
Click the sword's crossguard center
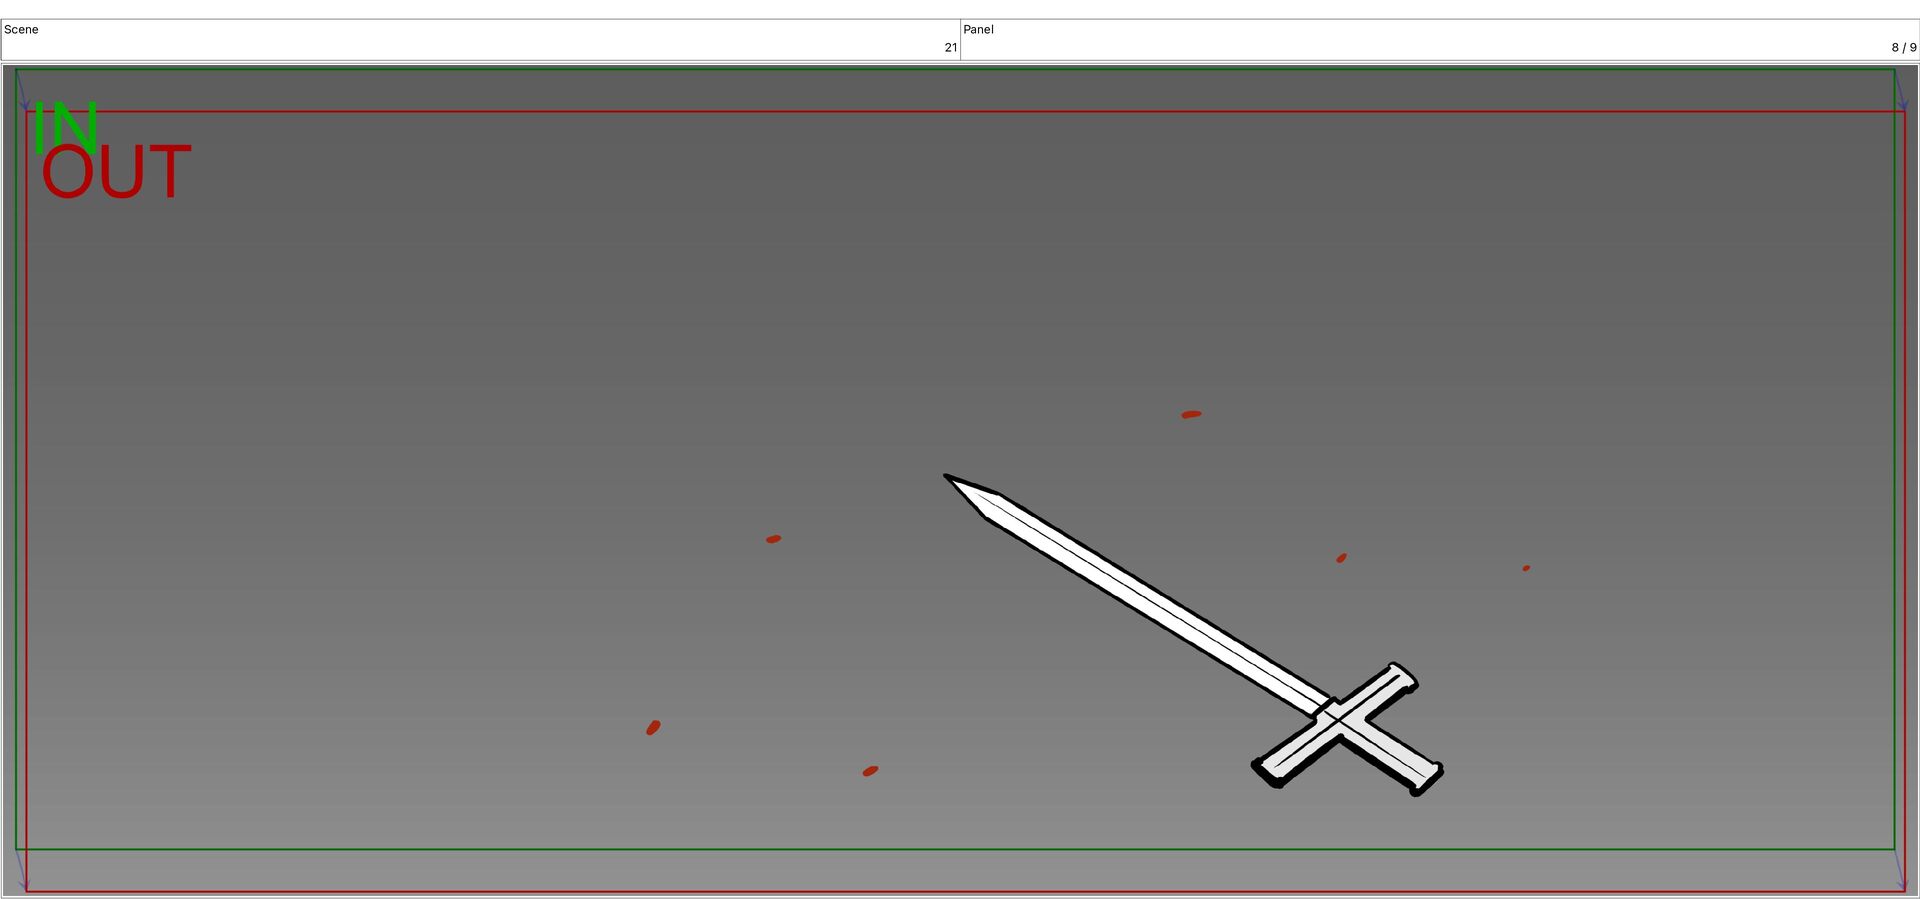pyautogui.click(x=1338, y=719)
